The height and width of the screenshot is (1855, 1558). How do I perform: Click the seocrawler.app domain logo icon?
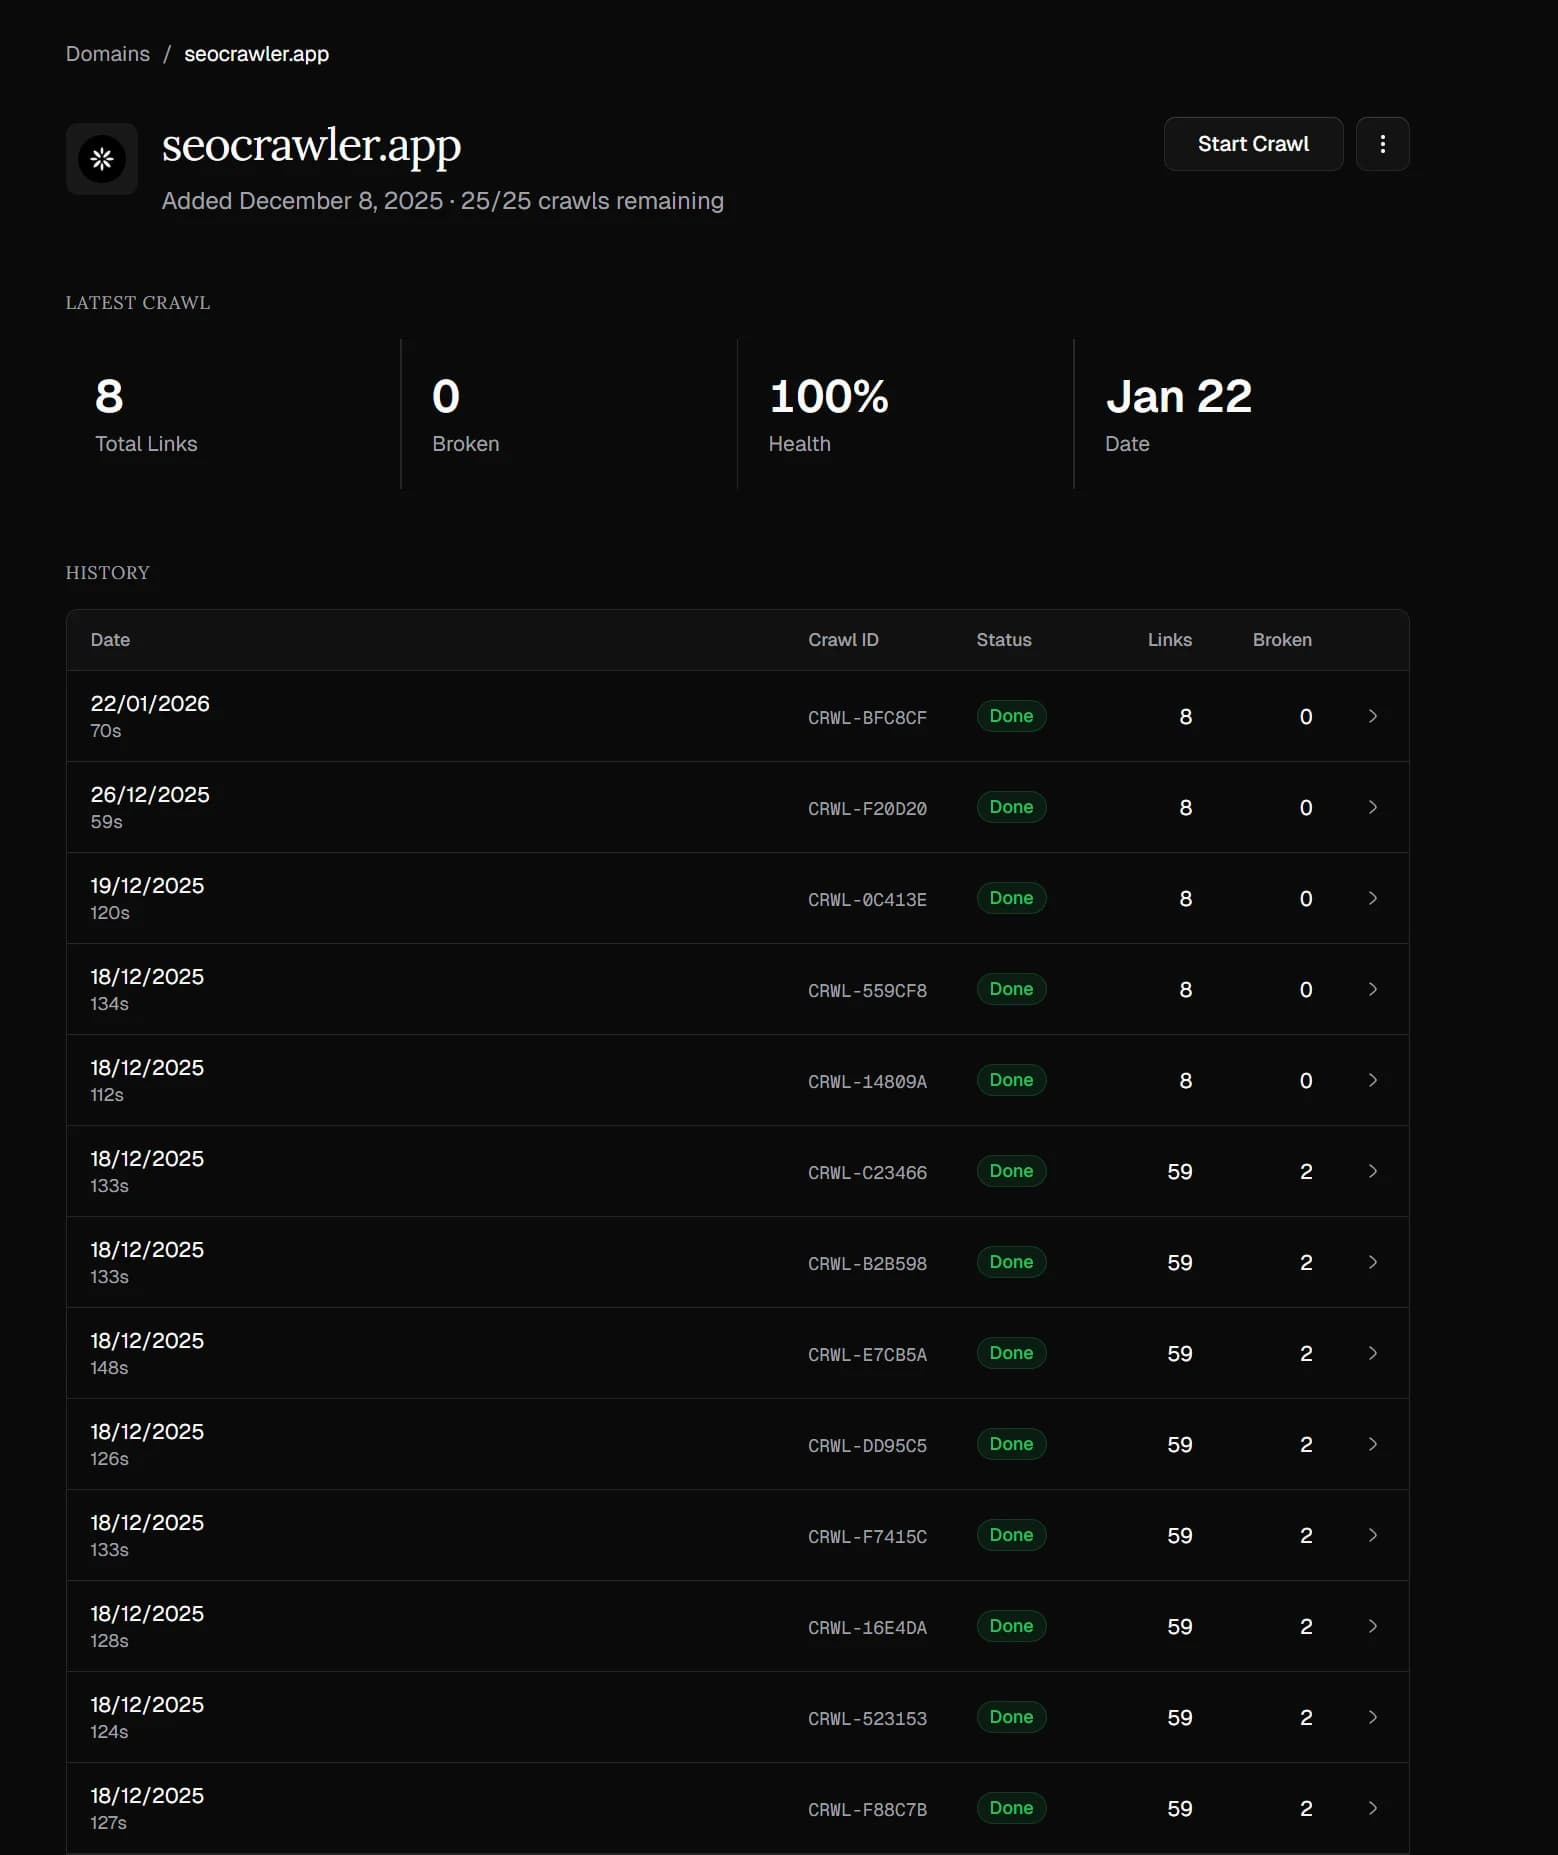click(x=102, y=159)
